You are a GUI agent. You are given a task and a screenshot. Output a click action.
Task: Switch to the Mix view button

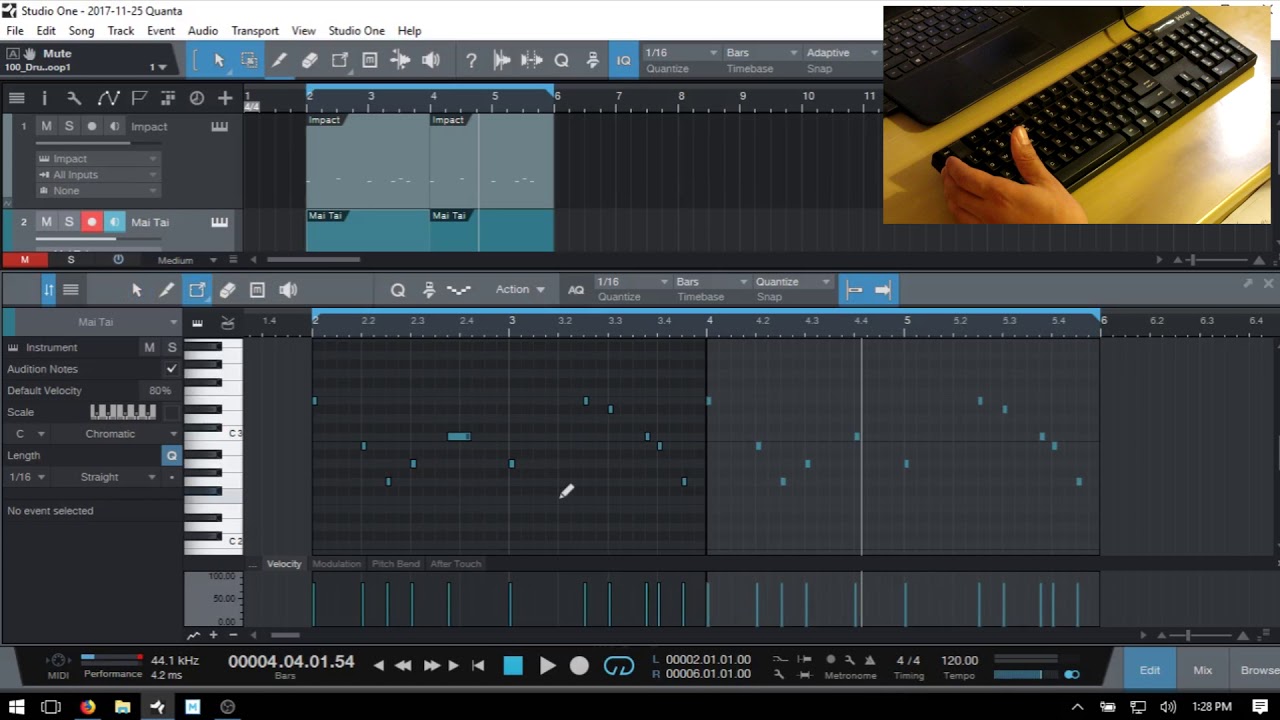(1202, 670)
